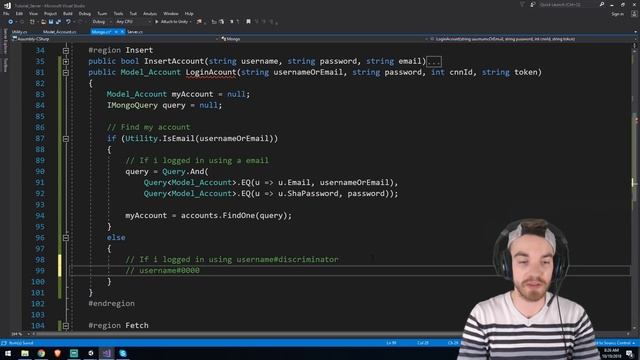The width and height of the screenshot is (640, 360).
Task: Open the Assembly-CSharp project dropdown
Action: pos(116,39)
